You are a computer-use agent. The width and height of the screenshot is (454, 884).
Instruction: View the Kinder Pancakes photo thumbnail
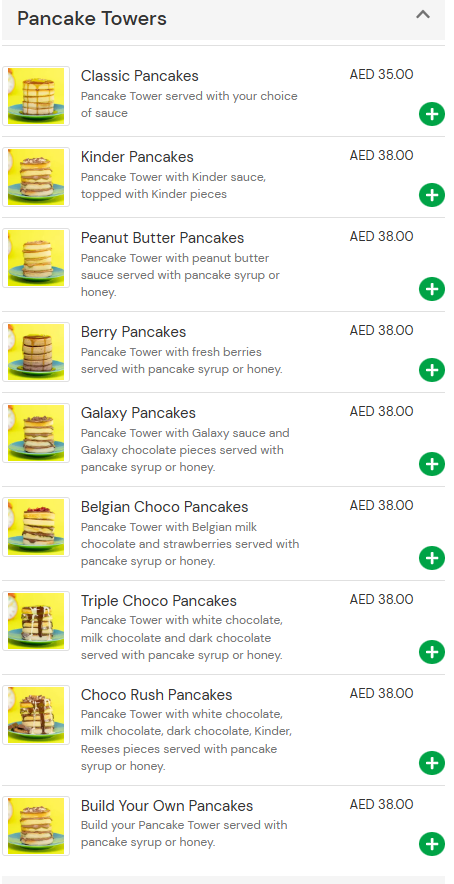click(x=36, y=177)
